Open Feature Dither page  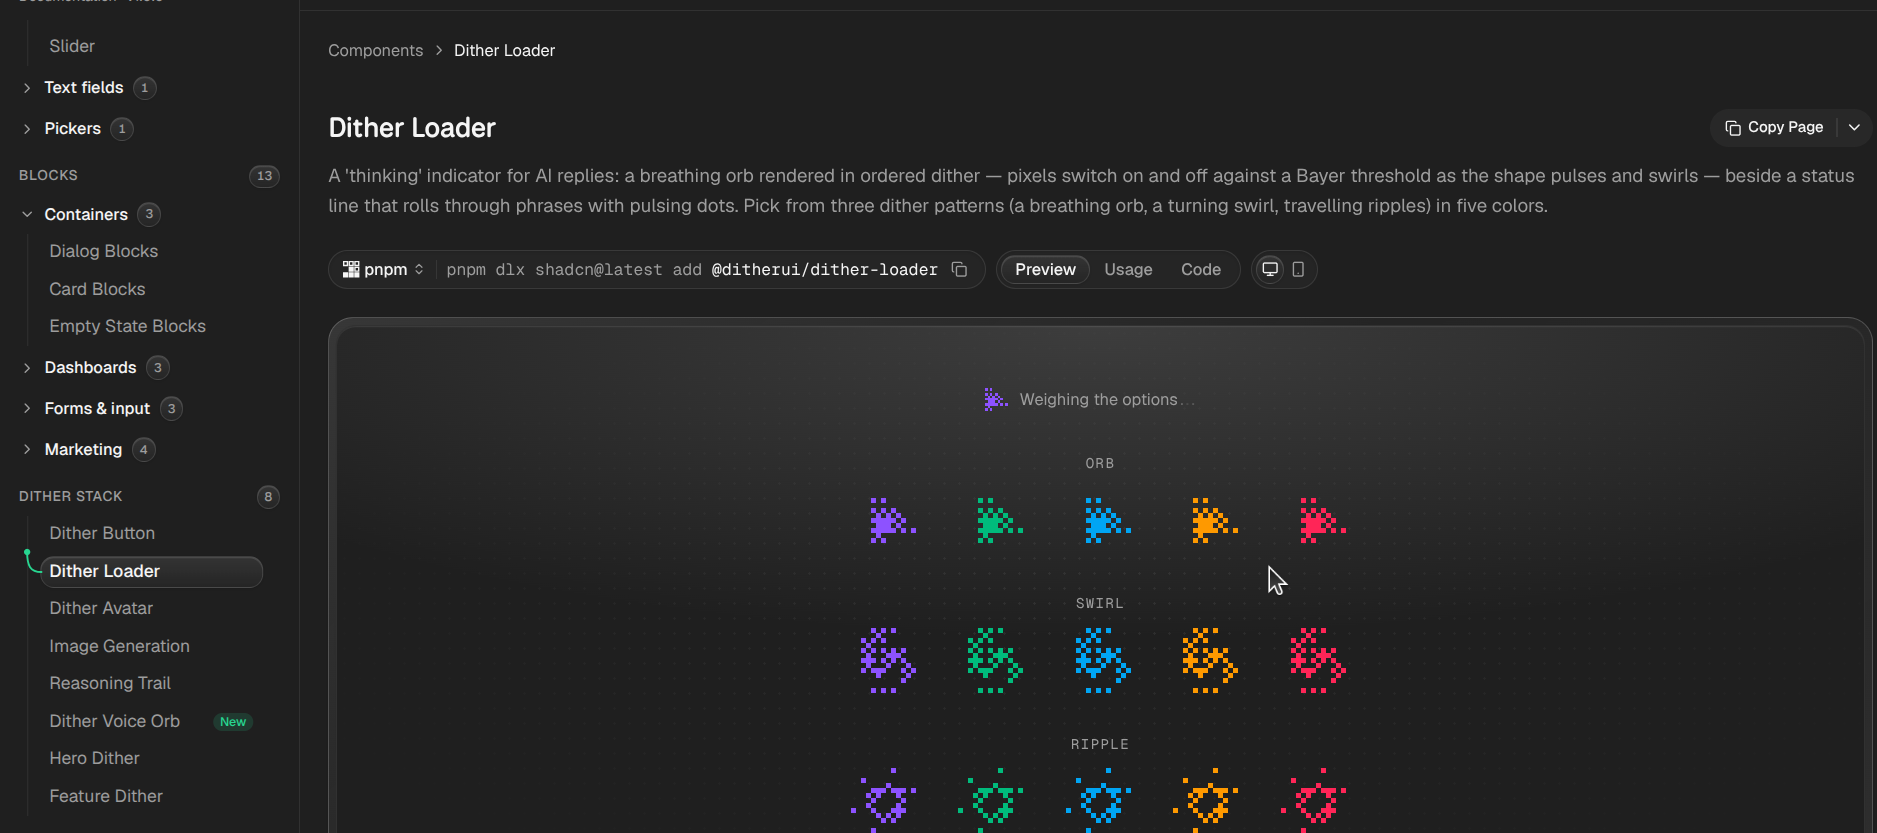coord(106,796)
